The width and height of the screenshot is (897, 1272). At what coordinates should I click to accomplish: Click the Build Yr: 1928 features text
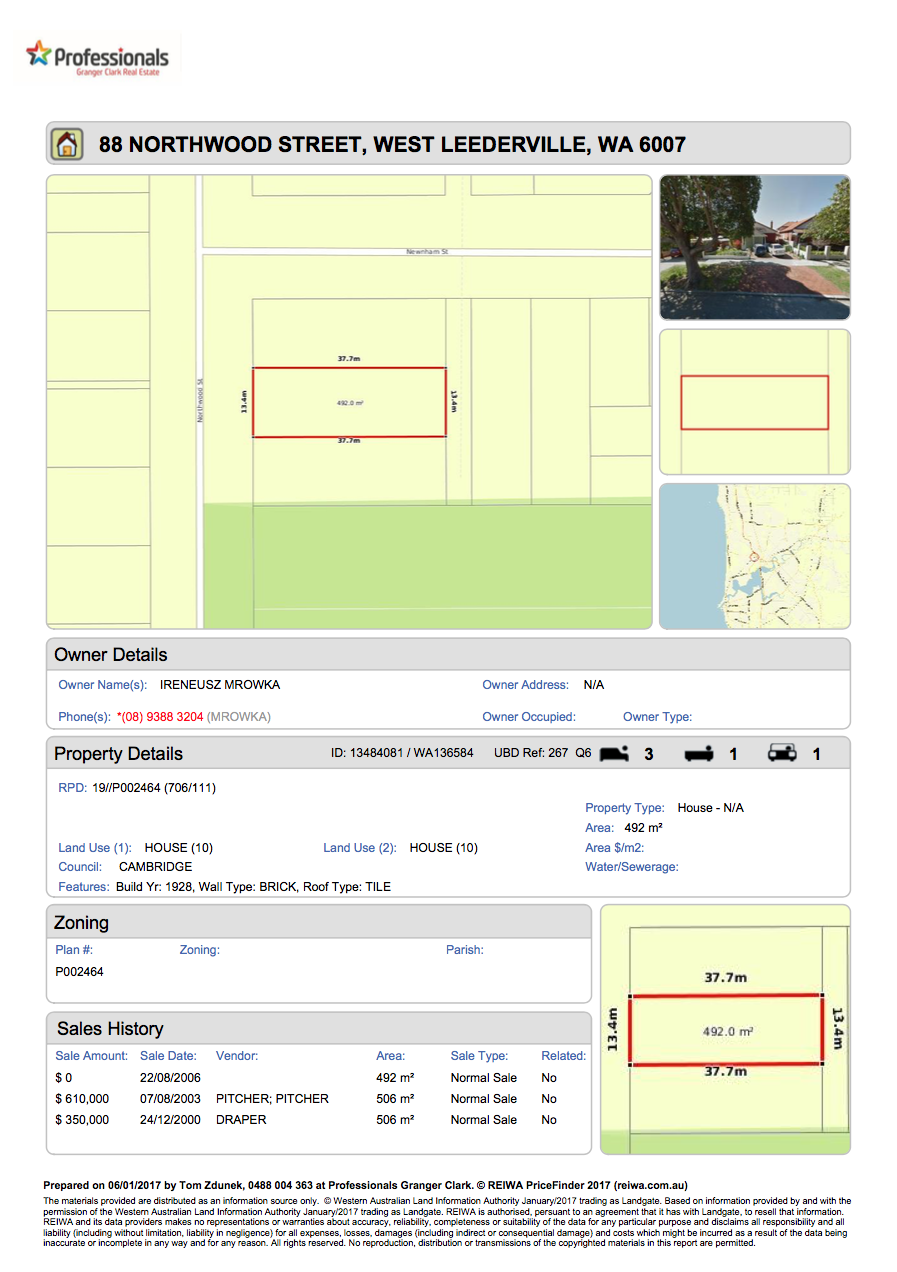tap(253, 887)
